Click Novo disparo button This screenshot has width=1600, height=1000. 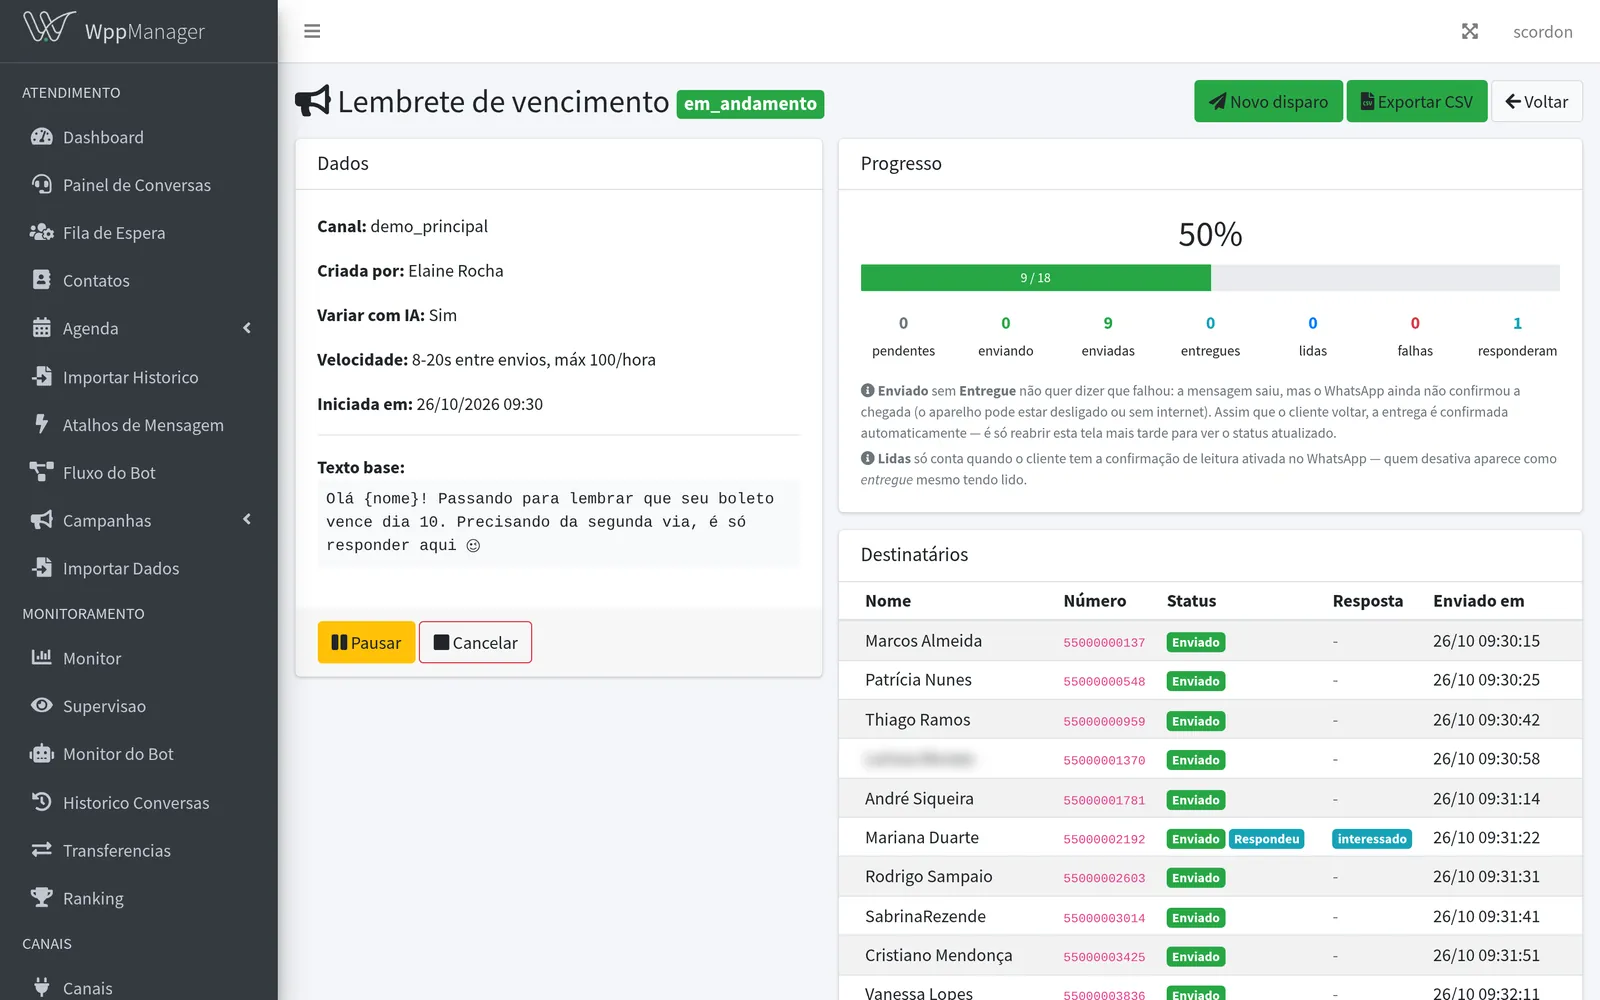pyautogui.click(x=1268, y=101)
